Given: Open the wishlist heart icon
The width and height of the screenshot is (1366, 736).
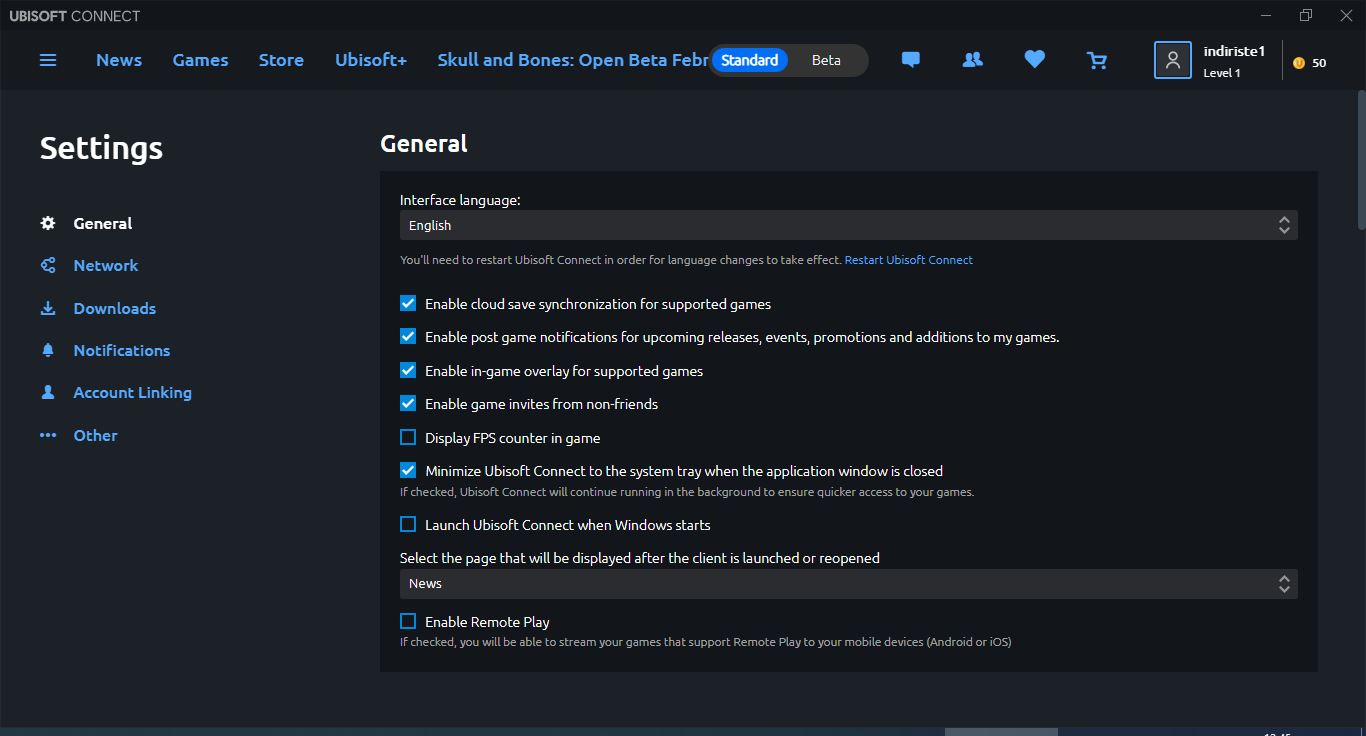Looking at the screenshot, I should (x=1035, y=60).
